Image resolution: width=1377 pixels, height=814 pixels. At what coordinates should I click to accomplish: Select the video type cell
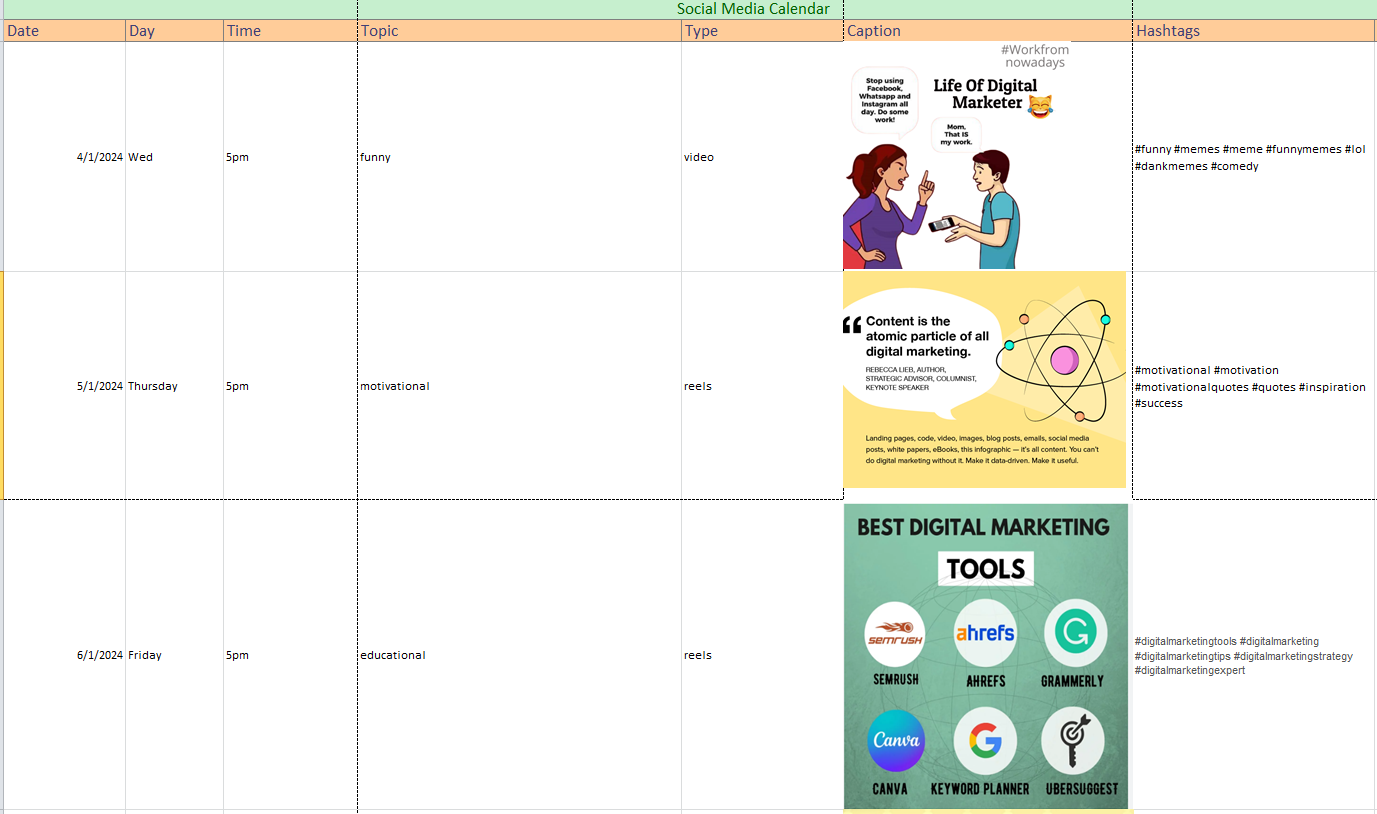coord(763,157)
